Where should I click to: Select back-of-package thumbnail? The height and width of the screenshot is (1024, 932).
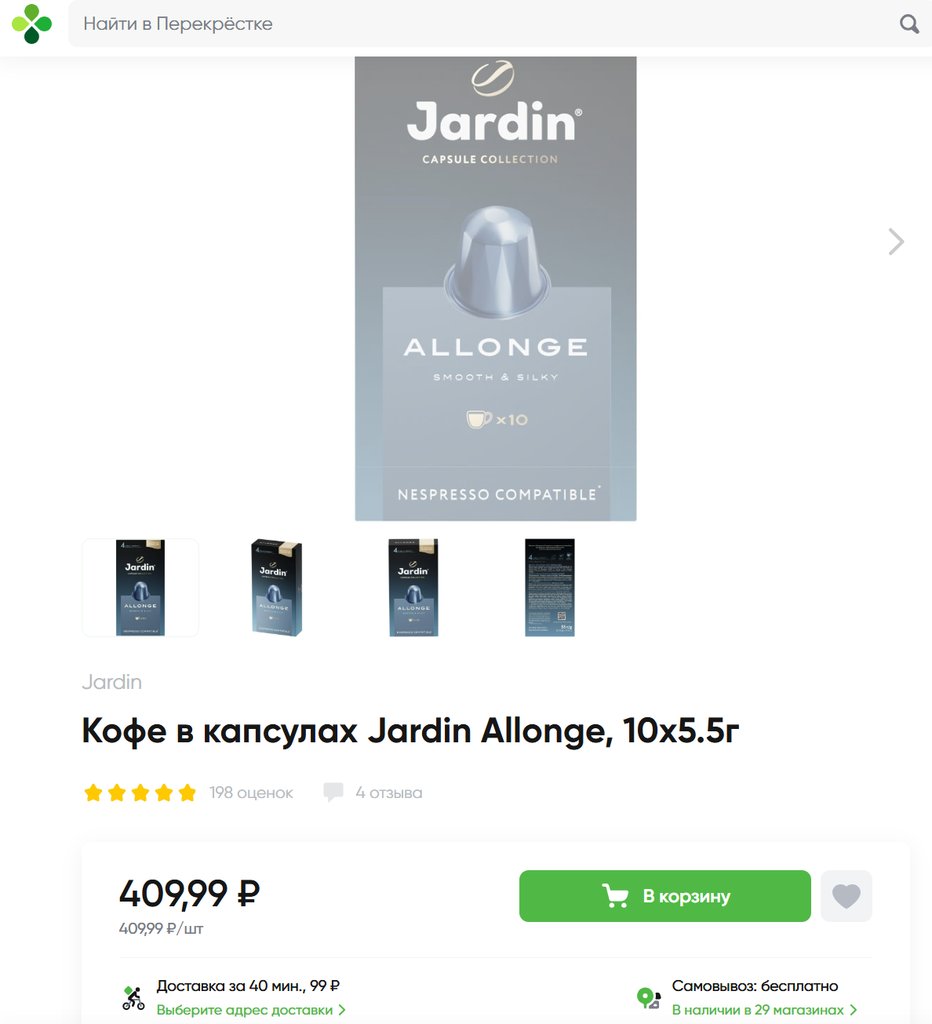point(550,587)
